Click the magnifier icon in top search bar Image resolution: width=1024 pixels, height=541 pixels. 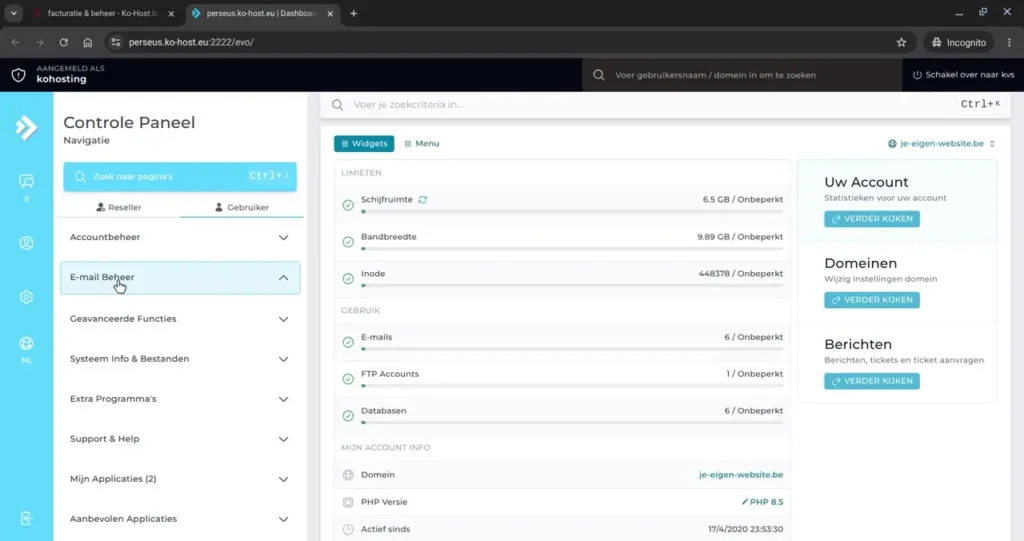pyautogui.click(x=599, y=75)
